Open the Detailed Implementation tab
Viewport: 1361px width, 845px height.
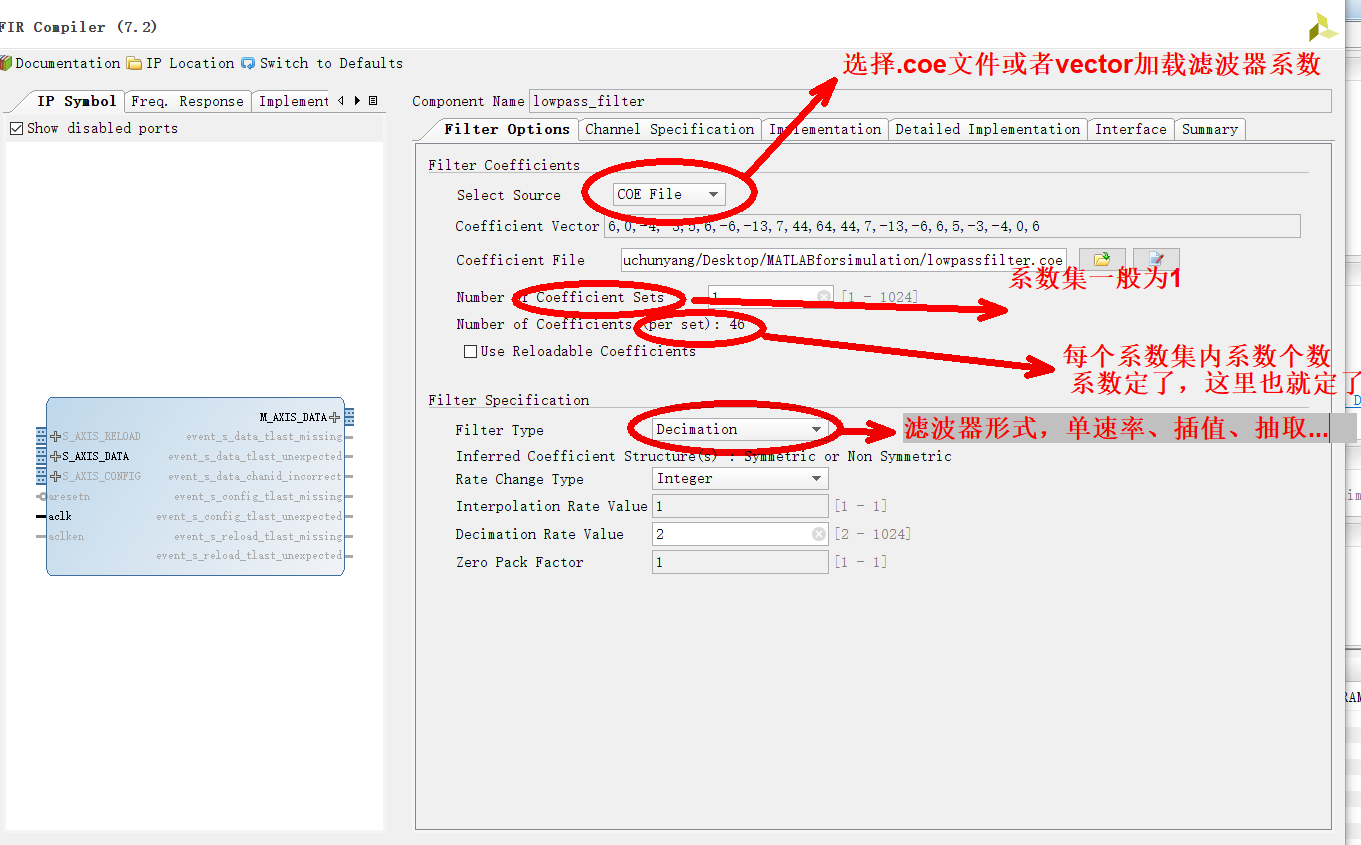tap(987, 129)
